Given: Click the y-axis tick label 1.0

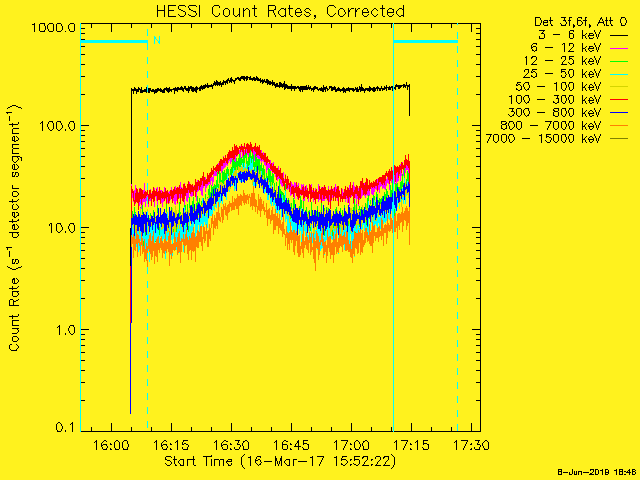Looking at the screenshot, I should (64, 330).
